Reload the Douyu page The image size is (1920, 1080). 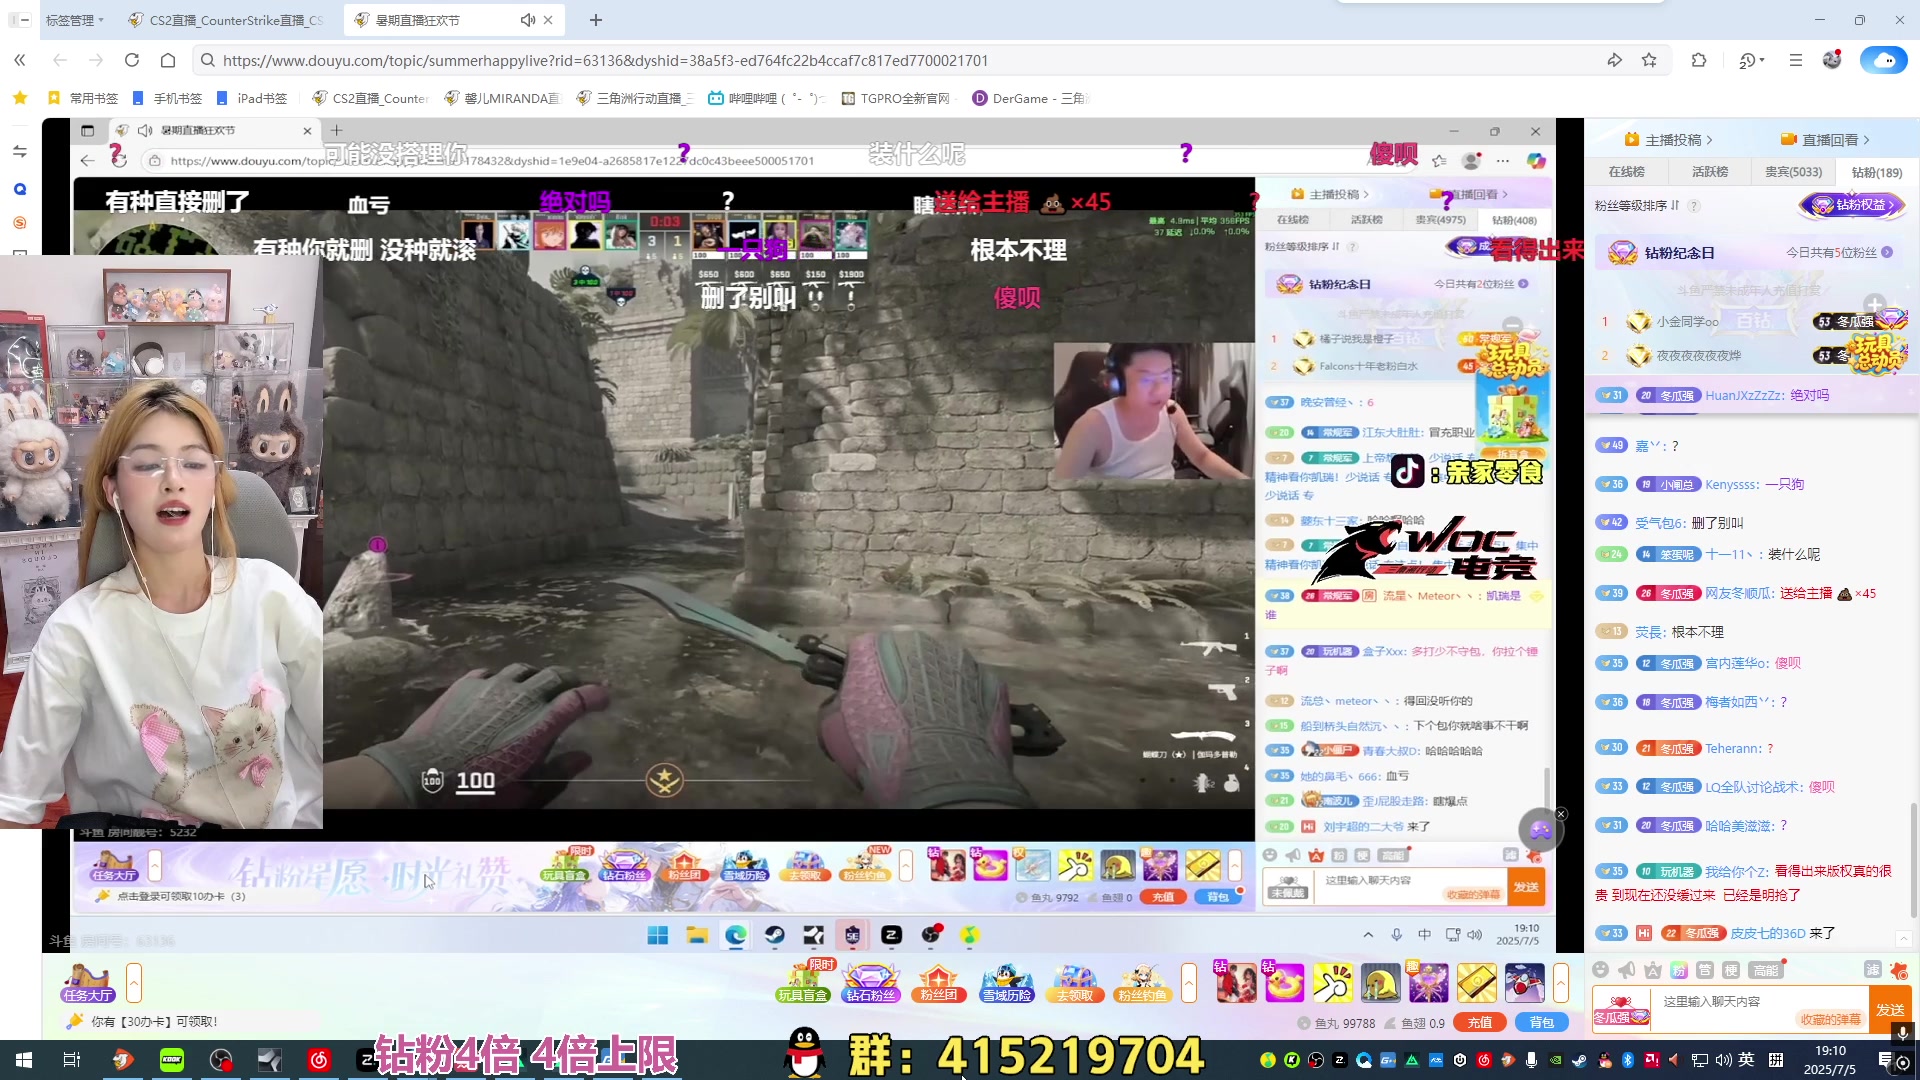click(132, 60)
